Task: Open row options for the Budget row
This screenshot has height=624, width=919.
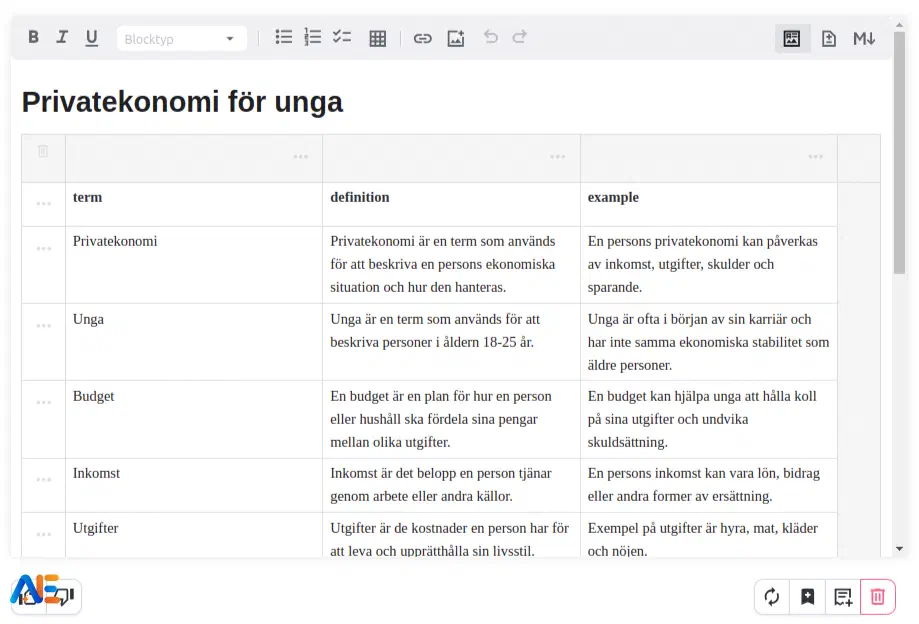Action: click(x=44, y=403)
